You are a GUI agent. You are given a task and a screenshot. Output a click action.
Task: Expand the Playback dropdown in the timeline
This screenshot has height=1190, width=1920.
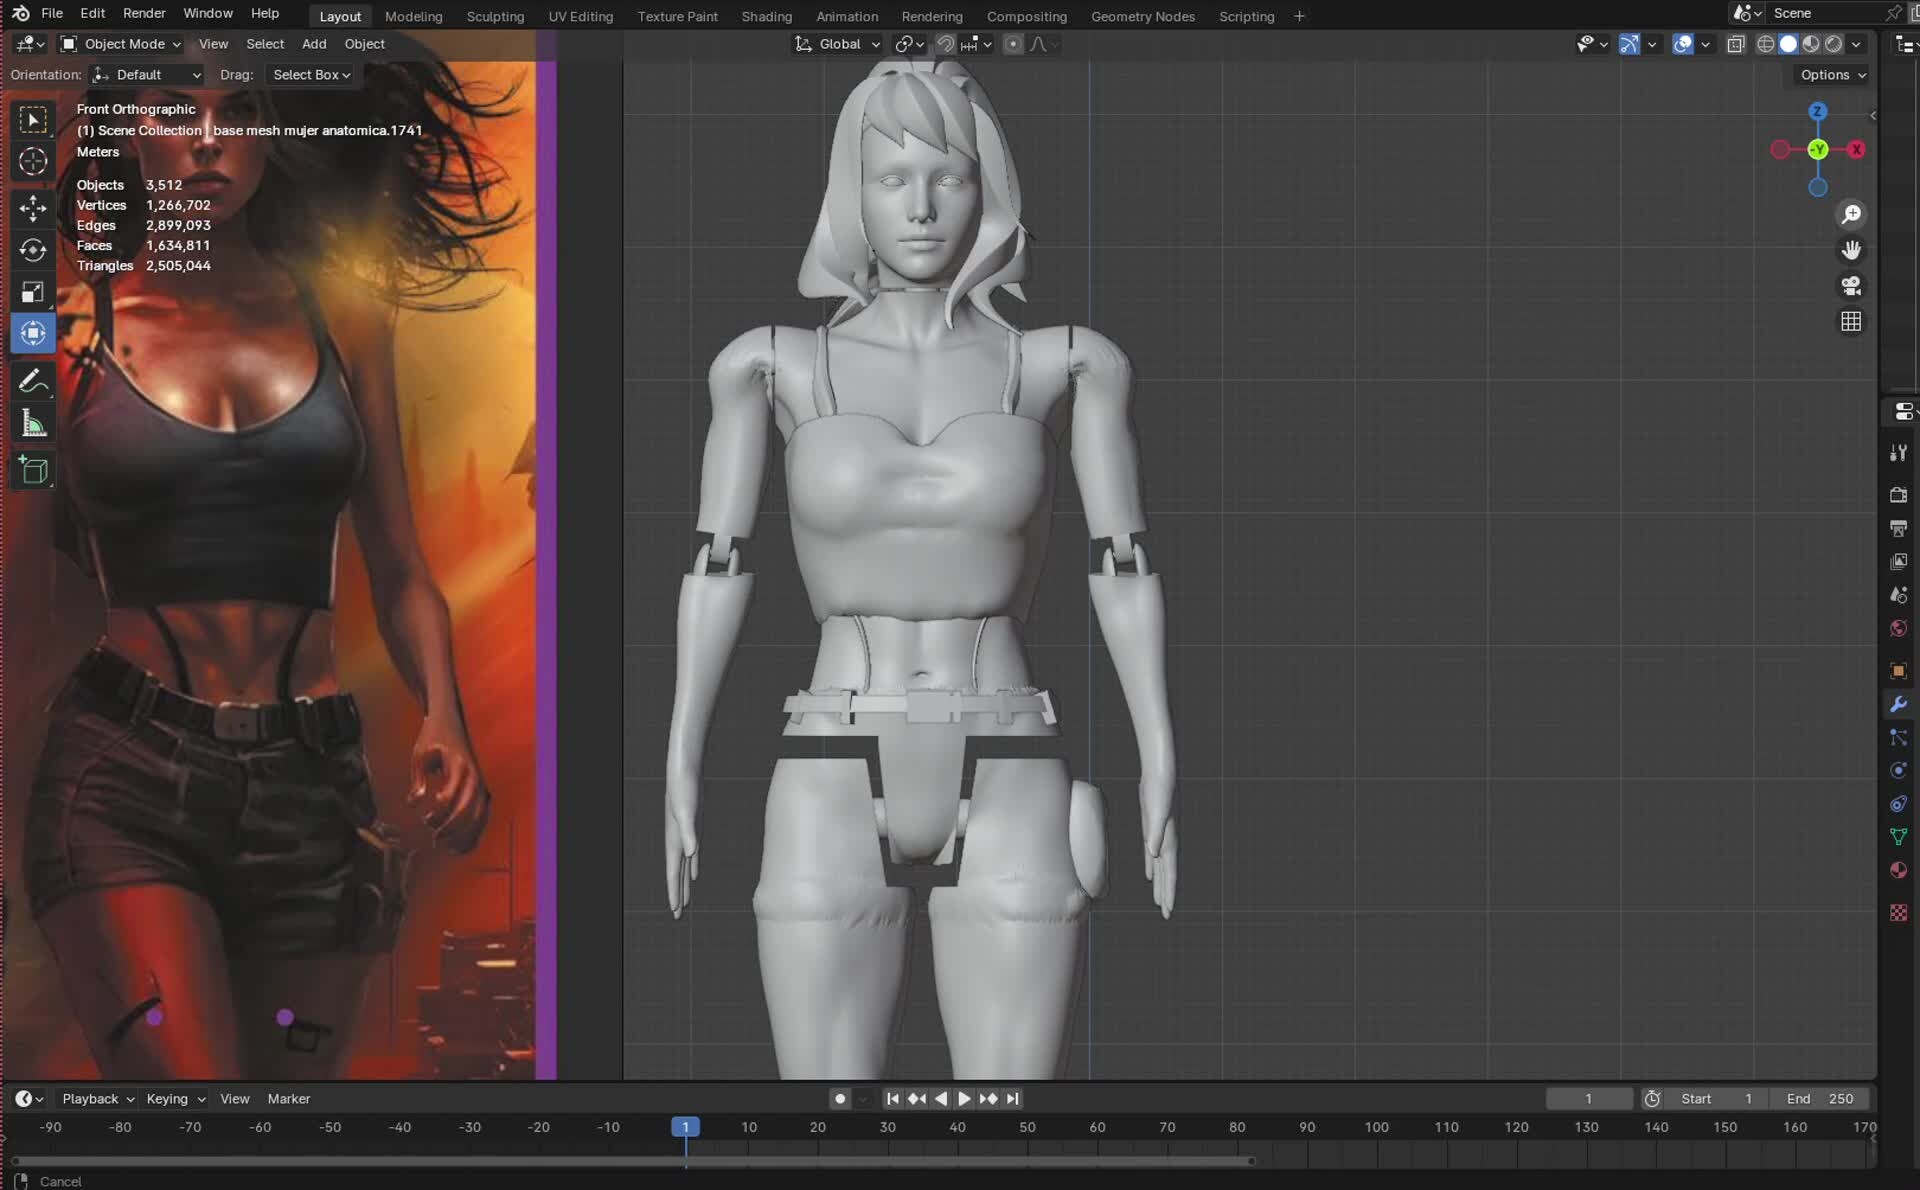coord(96,1098)
